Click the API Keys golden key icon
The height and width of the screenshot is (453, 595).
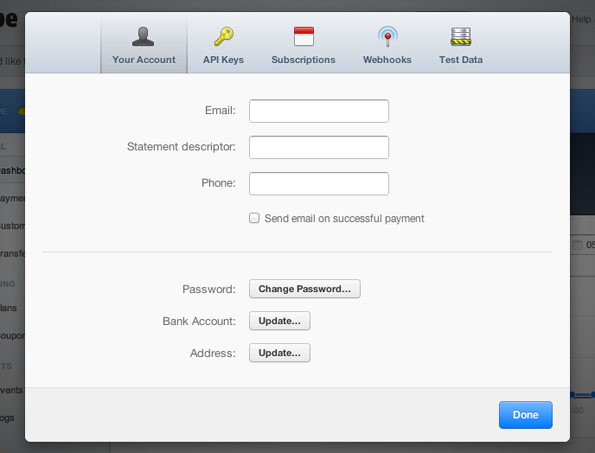(224, 36)
